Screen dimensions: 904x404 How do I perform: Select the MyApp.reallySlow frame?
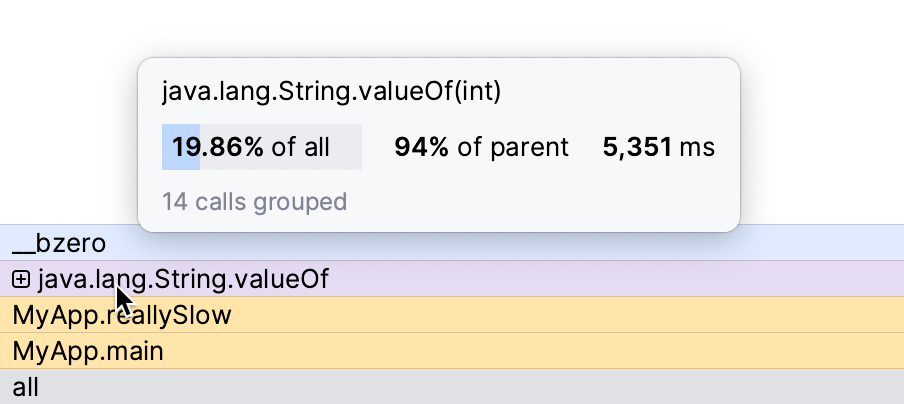point(122,316)
